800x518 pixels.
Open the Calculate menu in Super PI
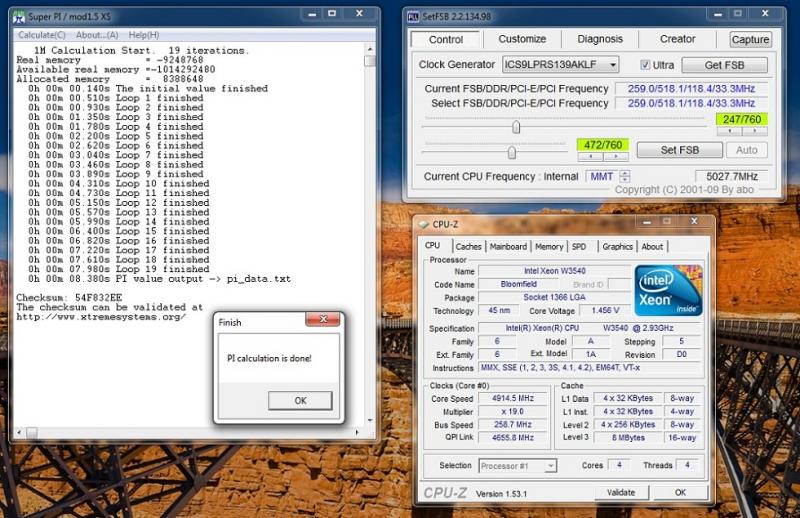(x=42, y=35)
